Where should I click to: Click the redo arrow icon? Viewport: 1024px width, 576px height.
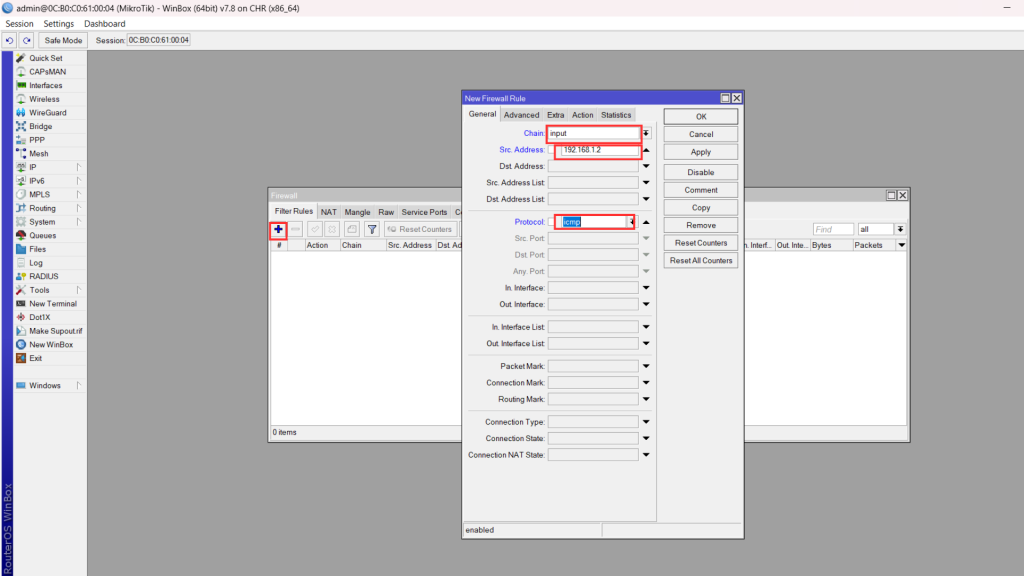[x=27, y=40]
